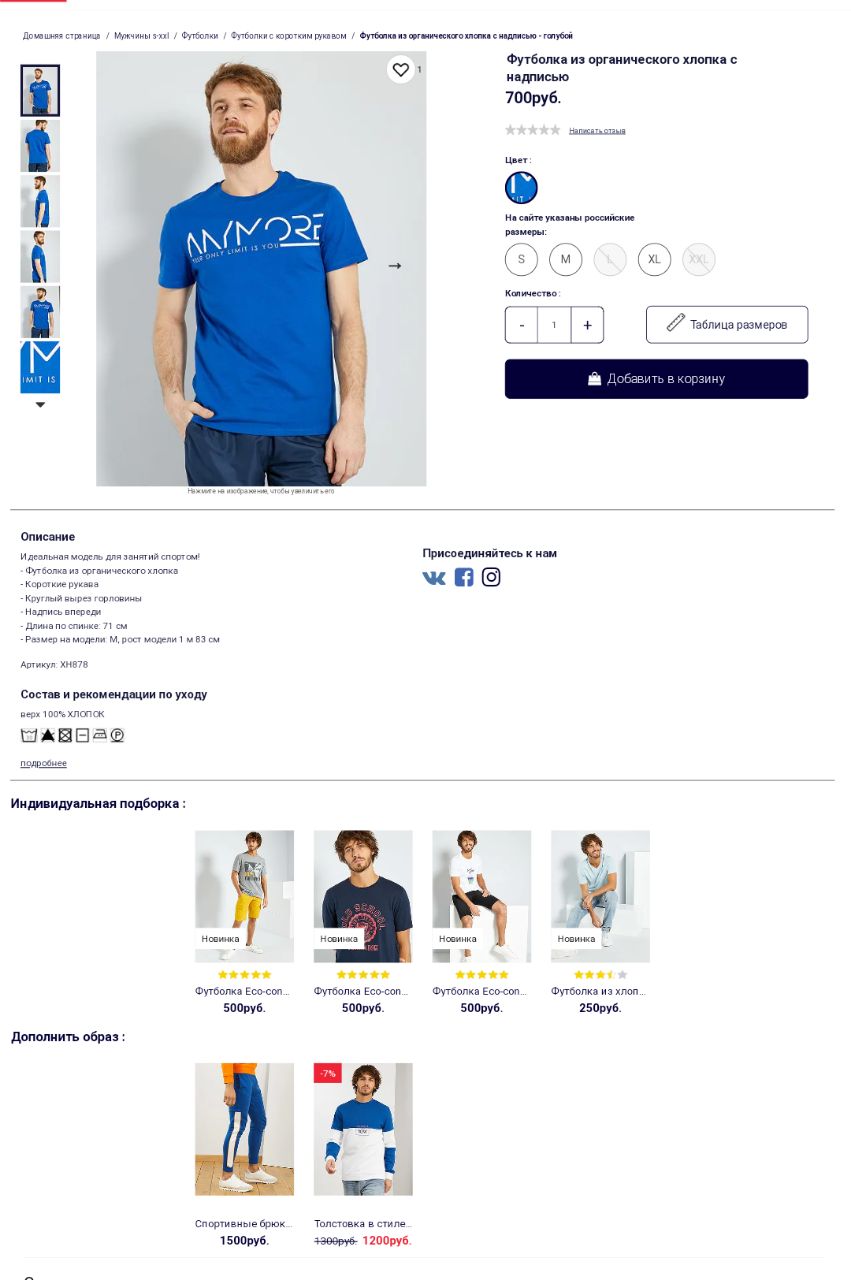This screenshot has height=1280, width=851.
Task: Open the Футболки breadcrumb
Action: 199,36
